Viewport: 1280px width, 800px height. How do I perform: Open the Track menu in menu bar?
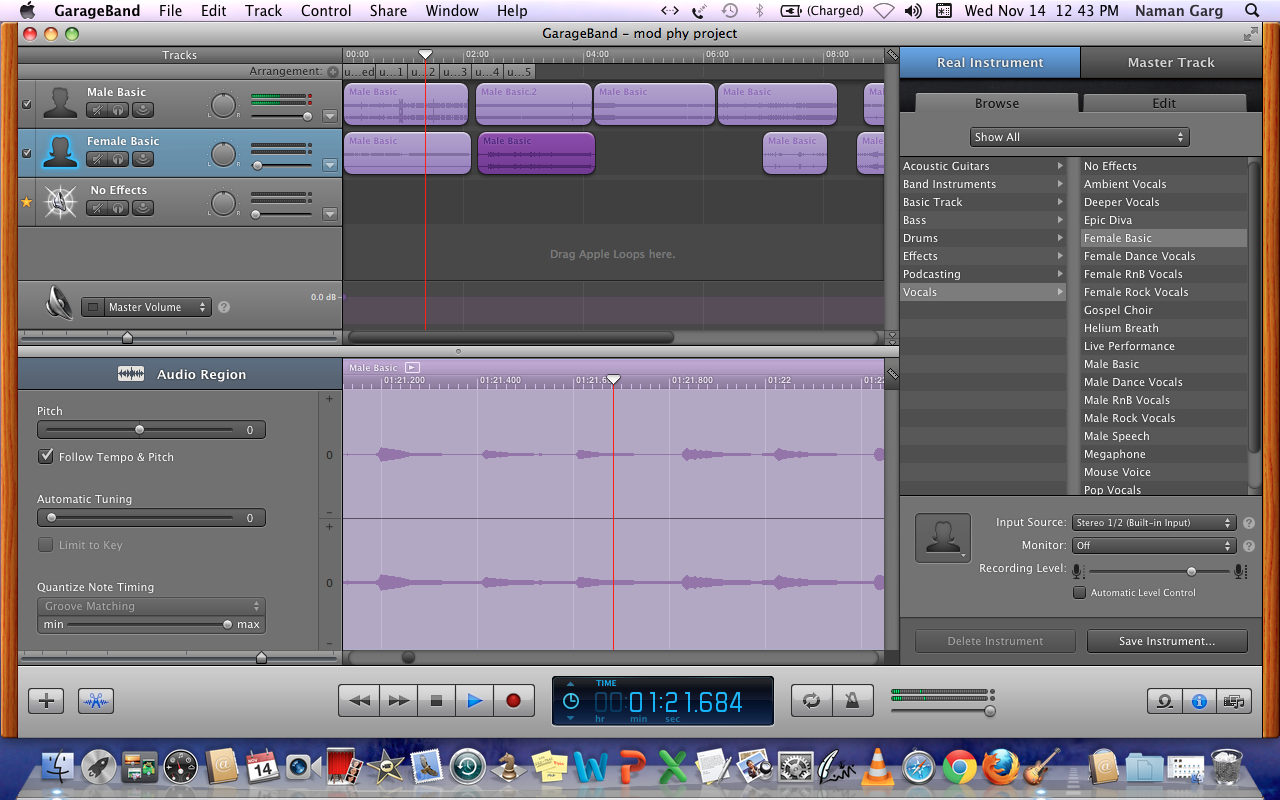(263, 11)
